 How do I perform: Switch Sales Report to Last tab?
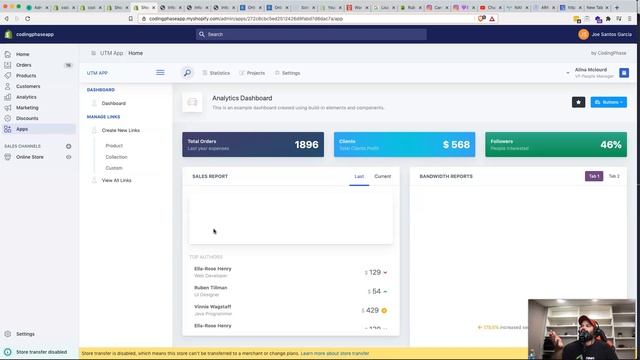359,176
